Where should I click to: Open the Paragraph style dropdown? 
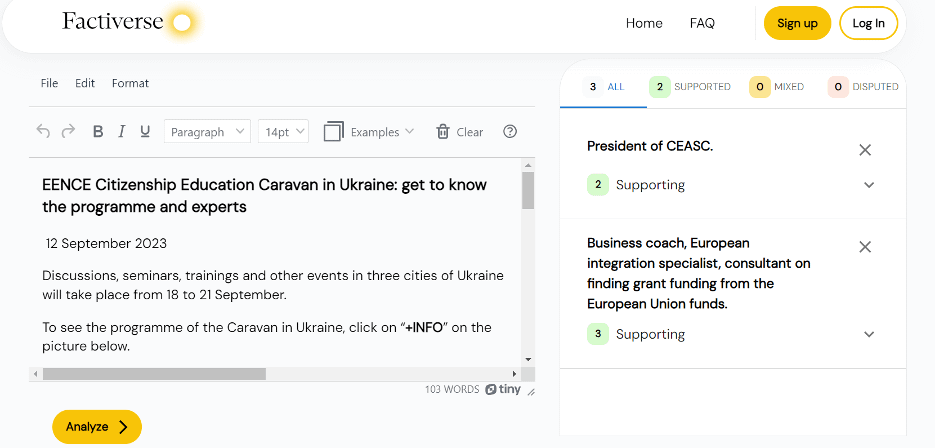click(x=207, y=131)
